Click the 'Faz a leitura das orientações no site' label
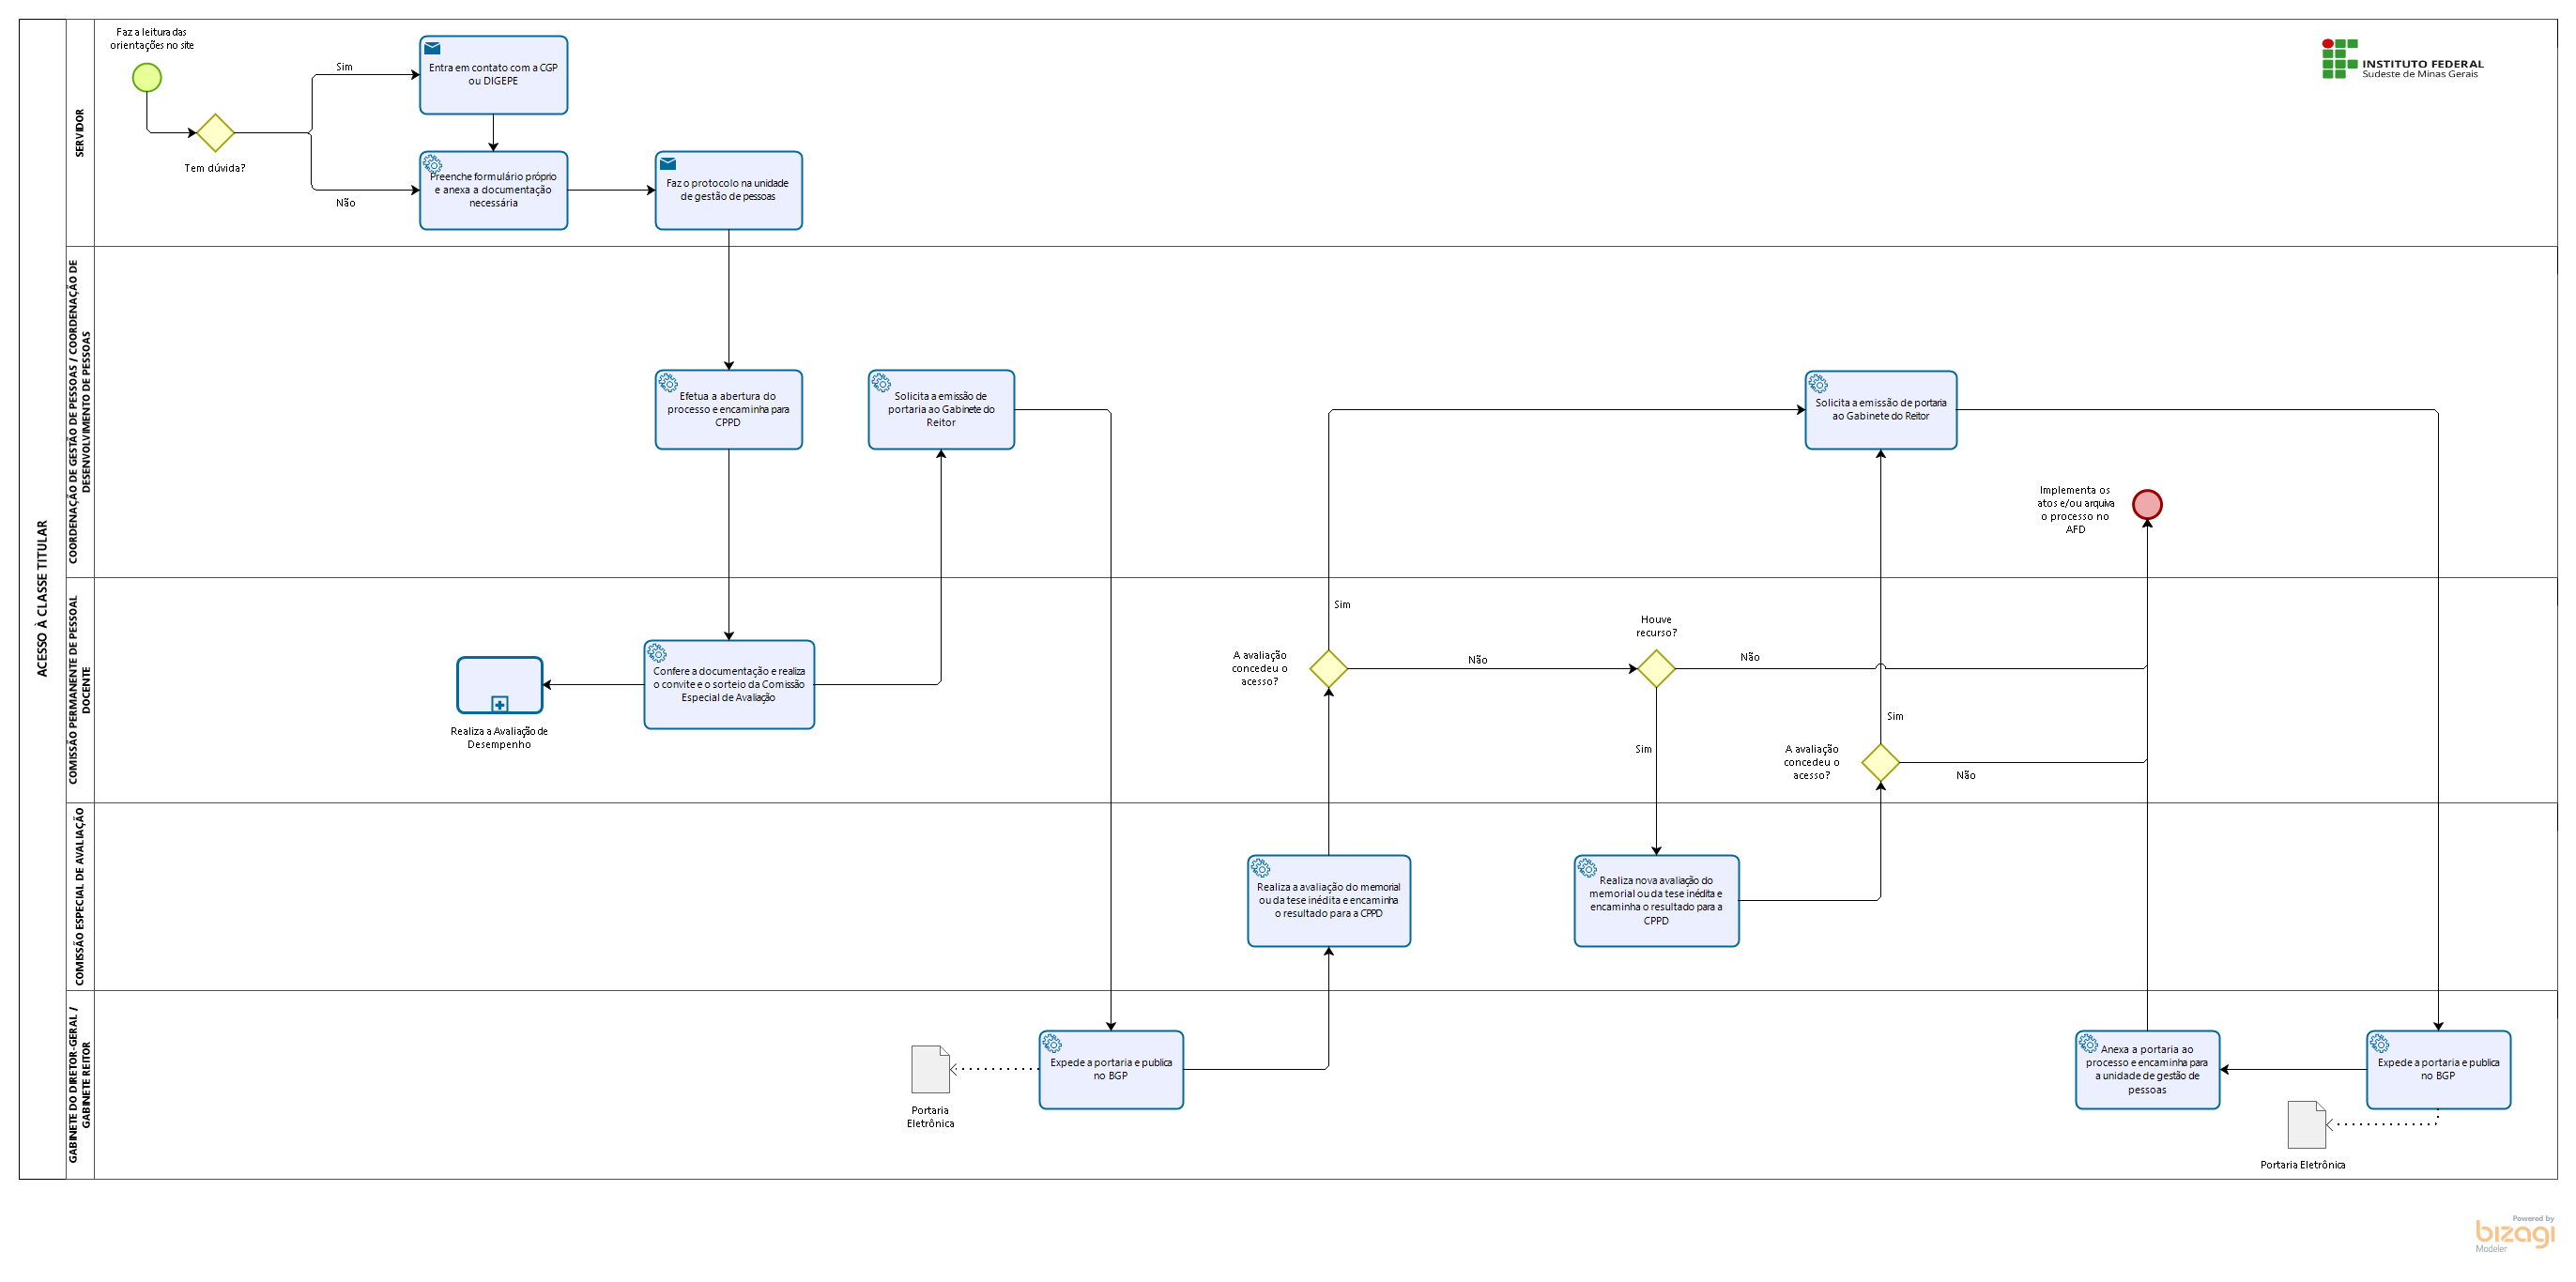This screenshot has height=1282, width=2576. (x=152, y=39)
